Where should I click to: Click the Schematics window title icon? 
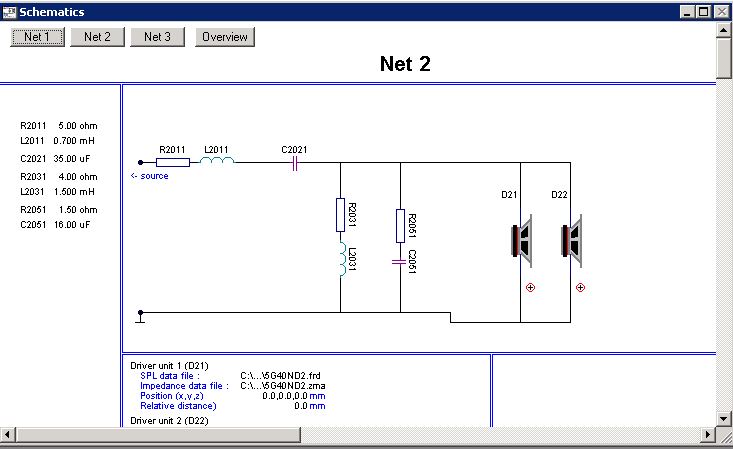[9, 12]
